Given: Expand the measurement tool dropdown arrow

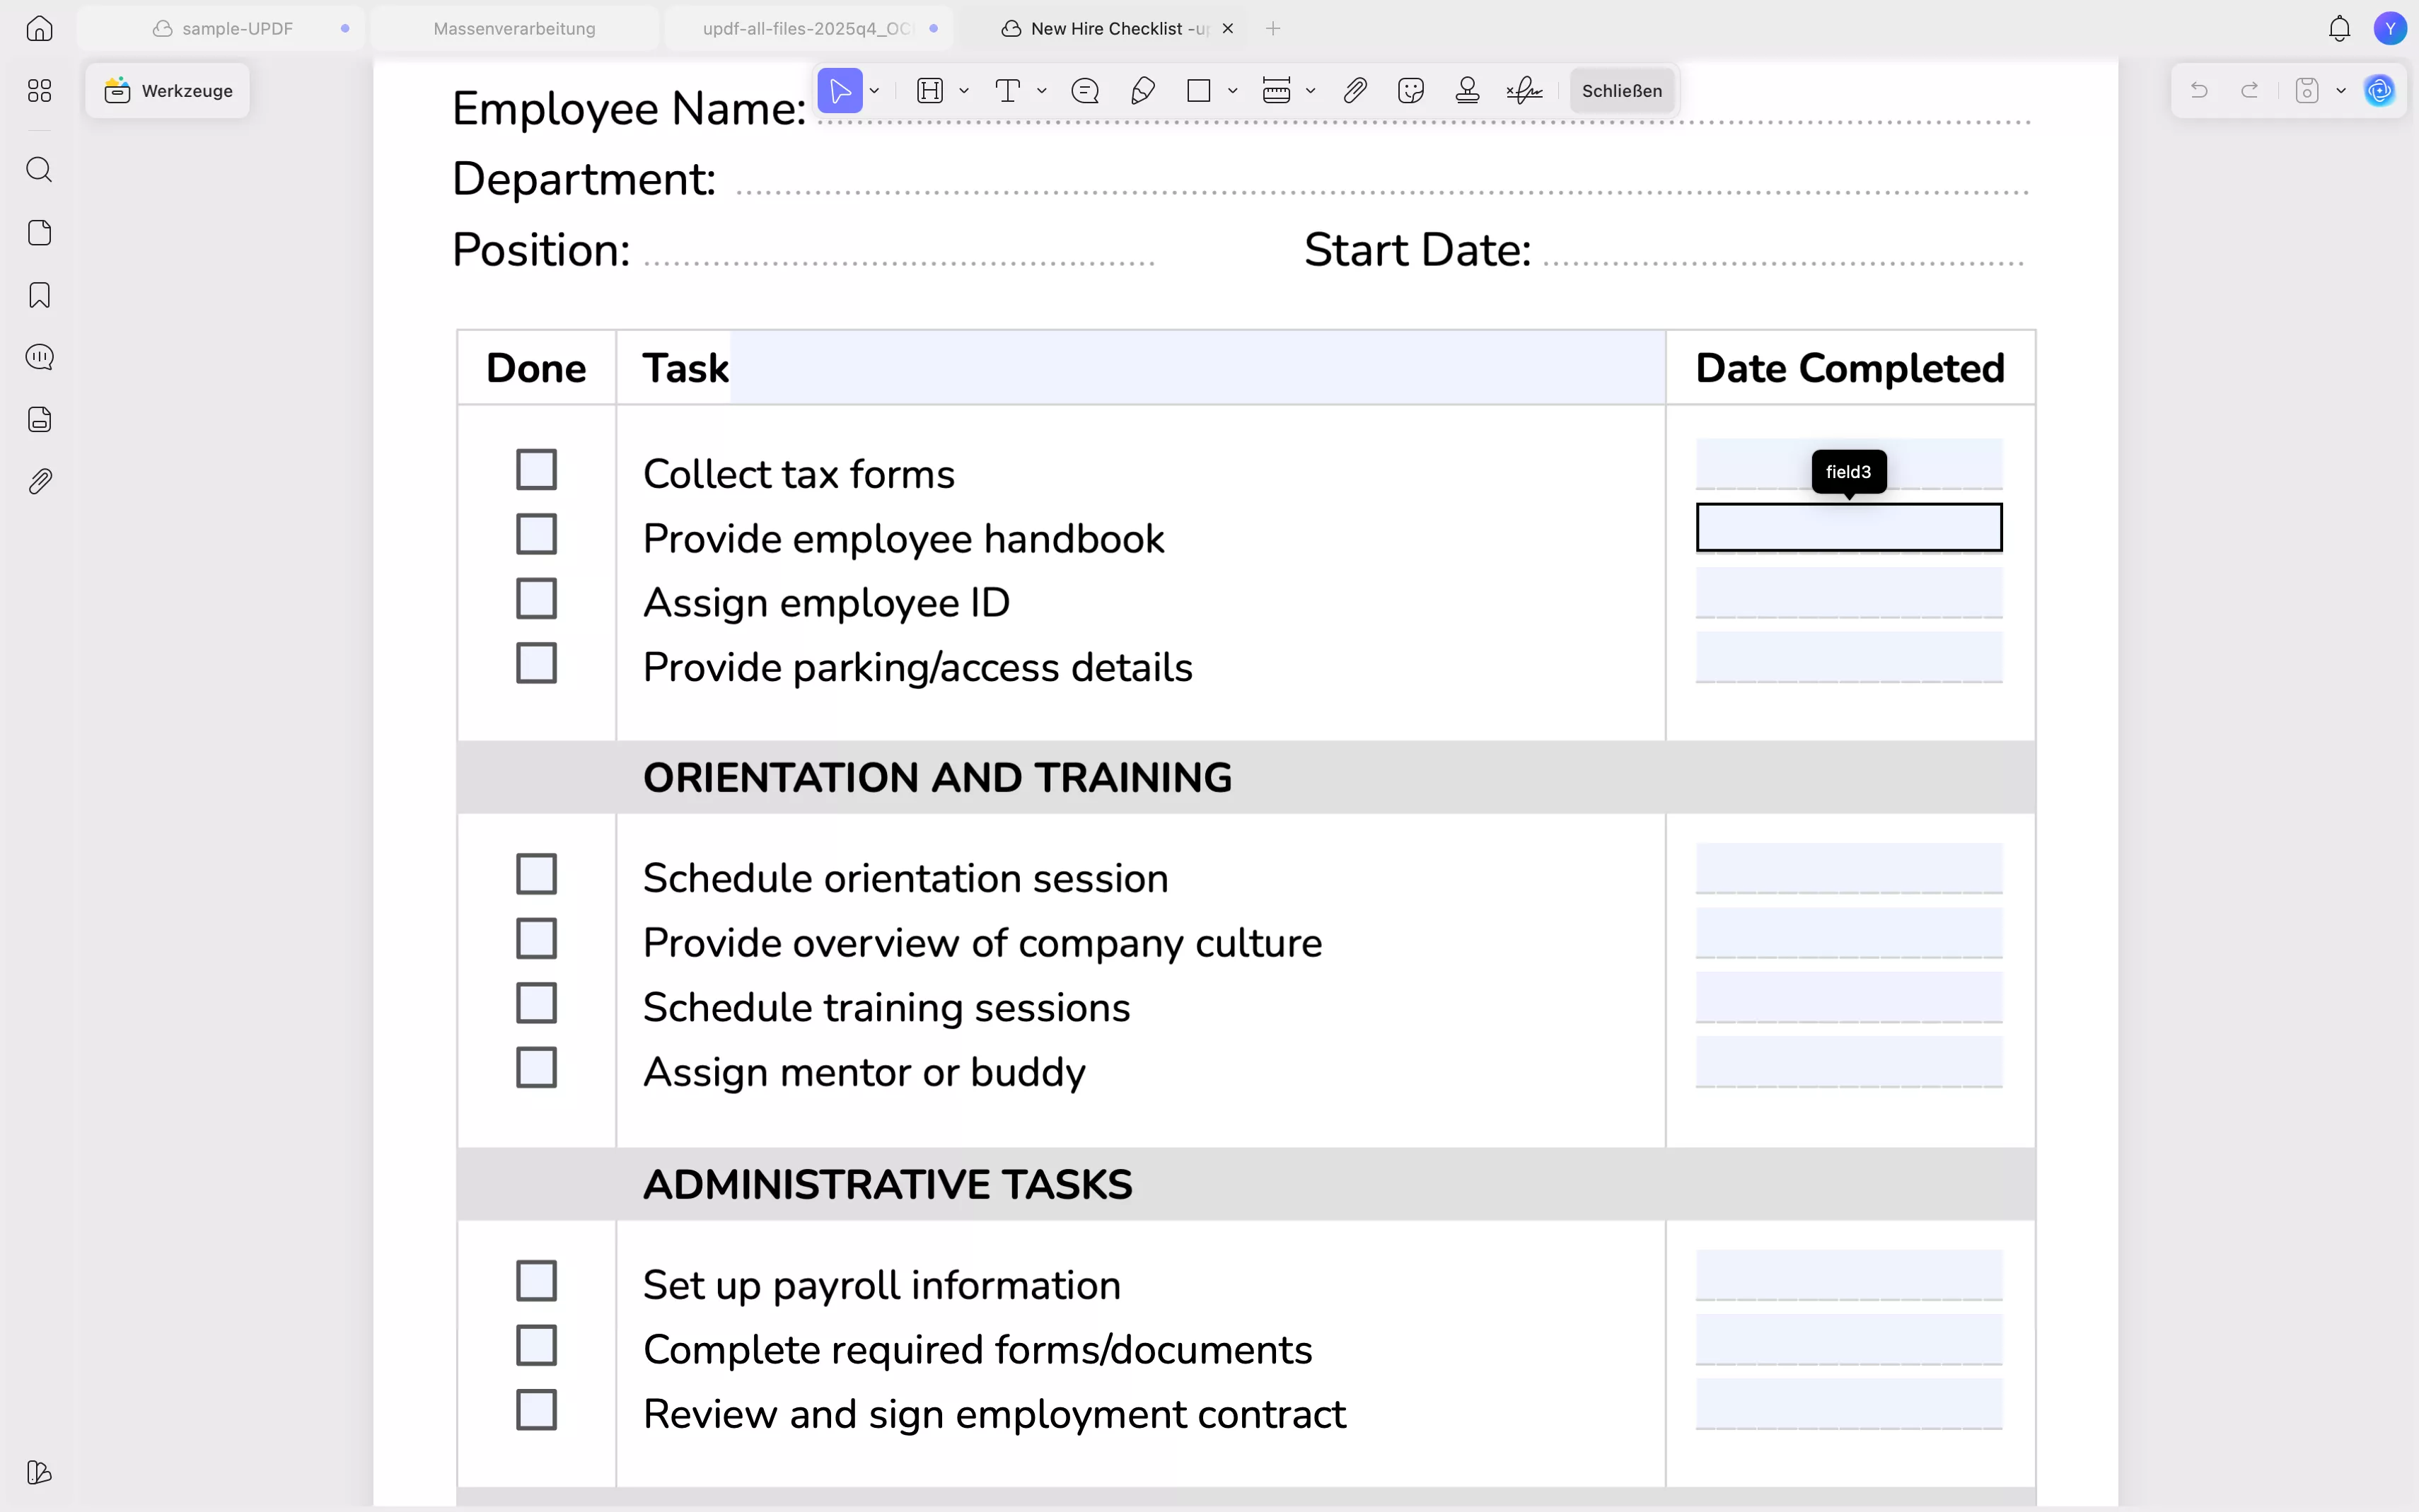Looking at the screenshot, I should [1311, 91].
